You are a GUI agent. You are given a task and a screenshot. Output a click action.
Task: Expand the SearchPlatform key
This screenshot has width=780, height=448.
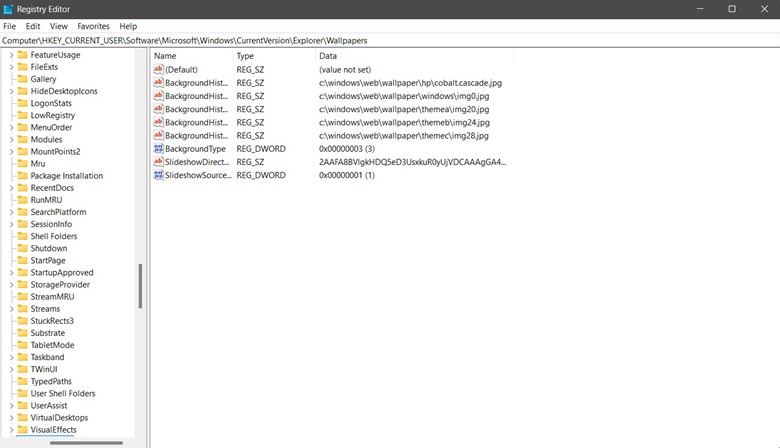(11, 212)
